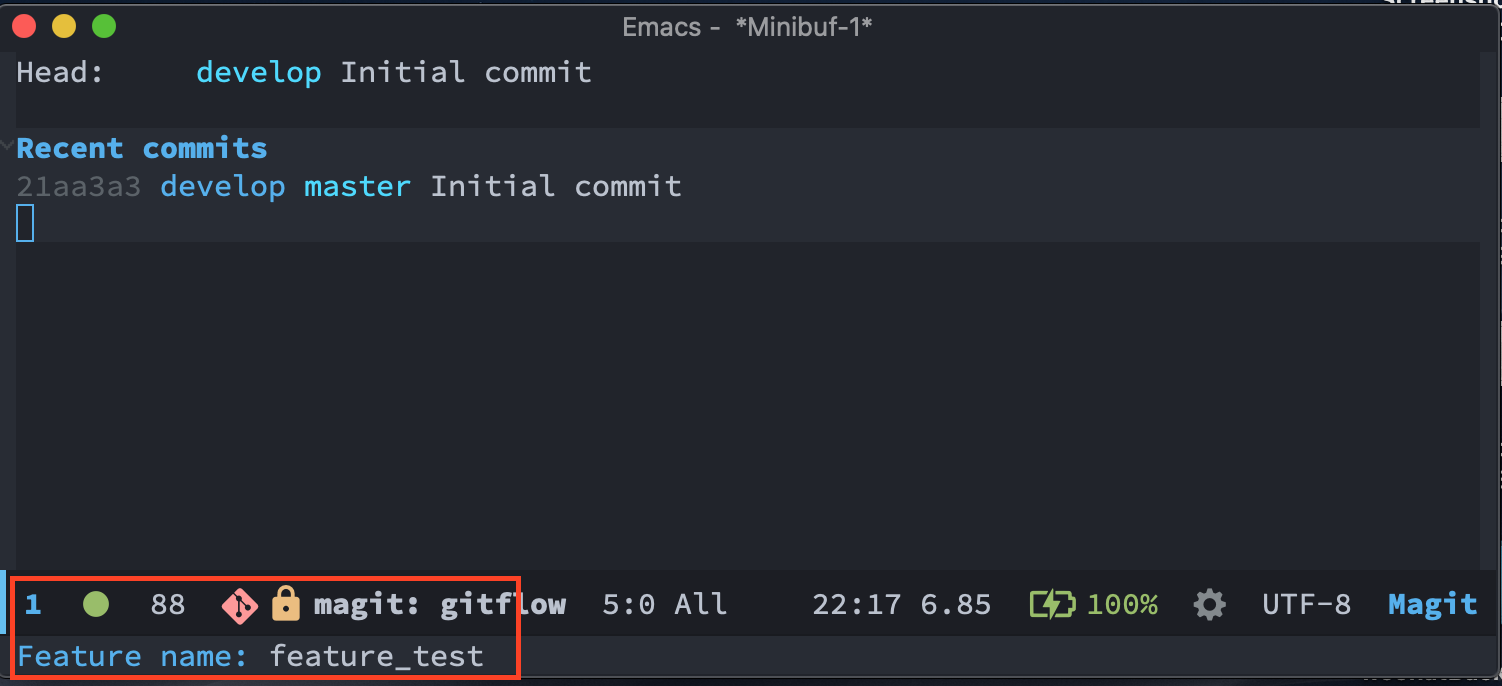Click the Recent commits heading
This screenshot has width=1502, height=686.
pyautogui.click(x=142, y=148)
